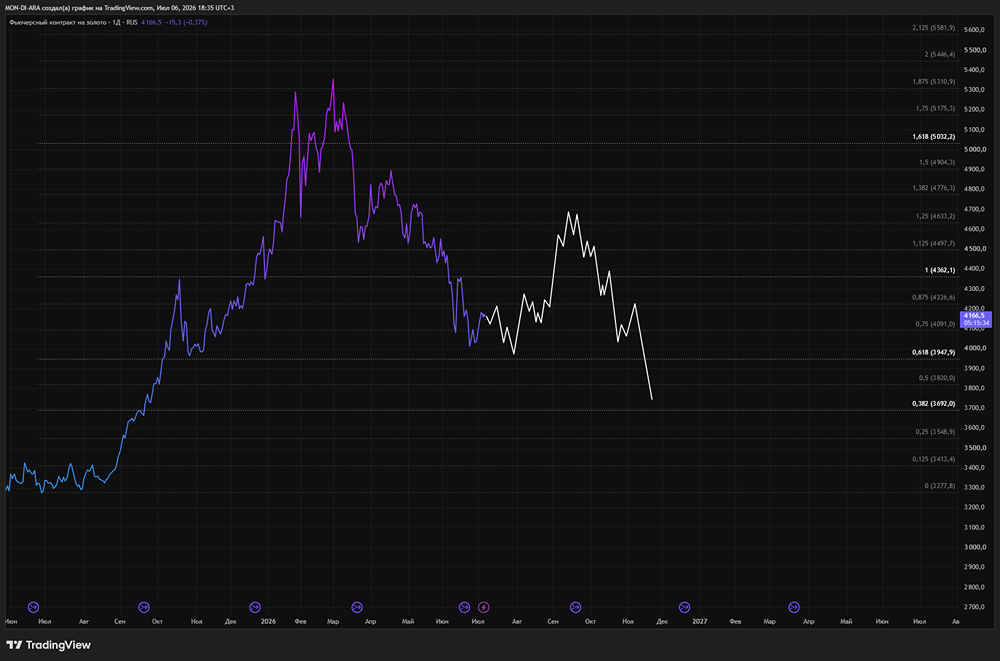1000x661 pixels.
Task: Click the 5500,0 price axis label
Action: [x=975, y=50]
